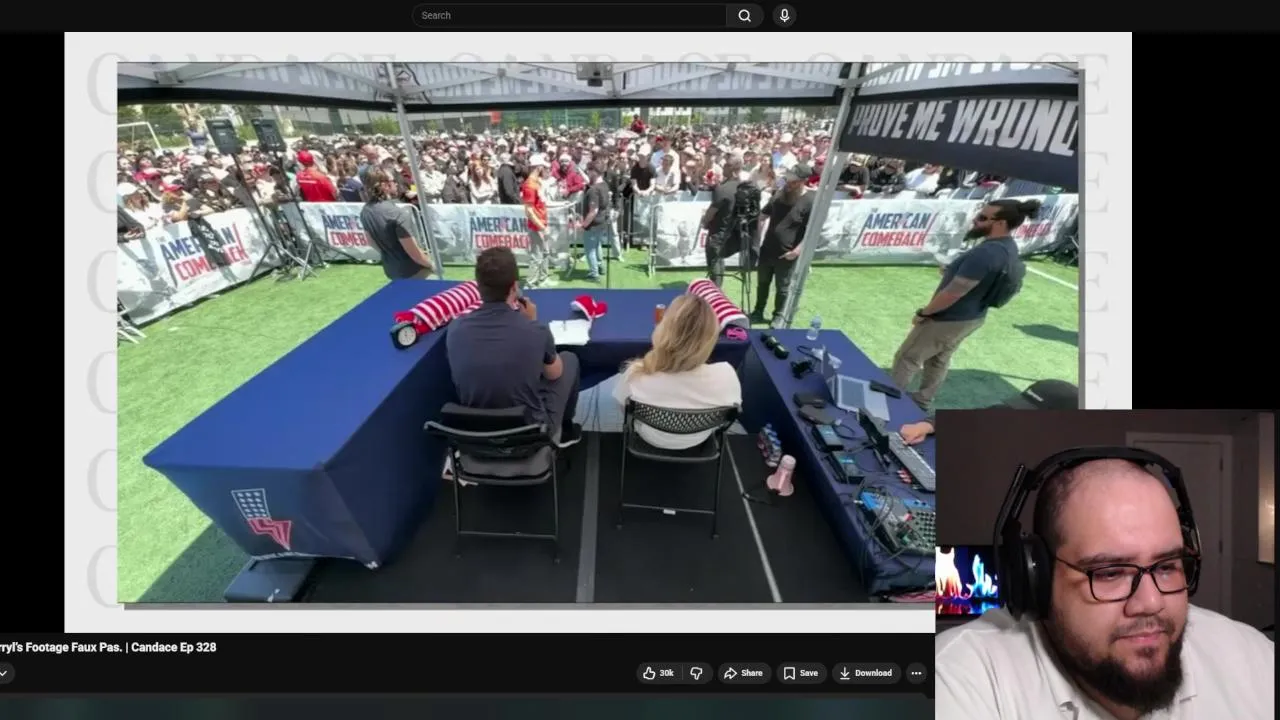
Task: Activate voice search microphone icon
Action: [784, 15]
